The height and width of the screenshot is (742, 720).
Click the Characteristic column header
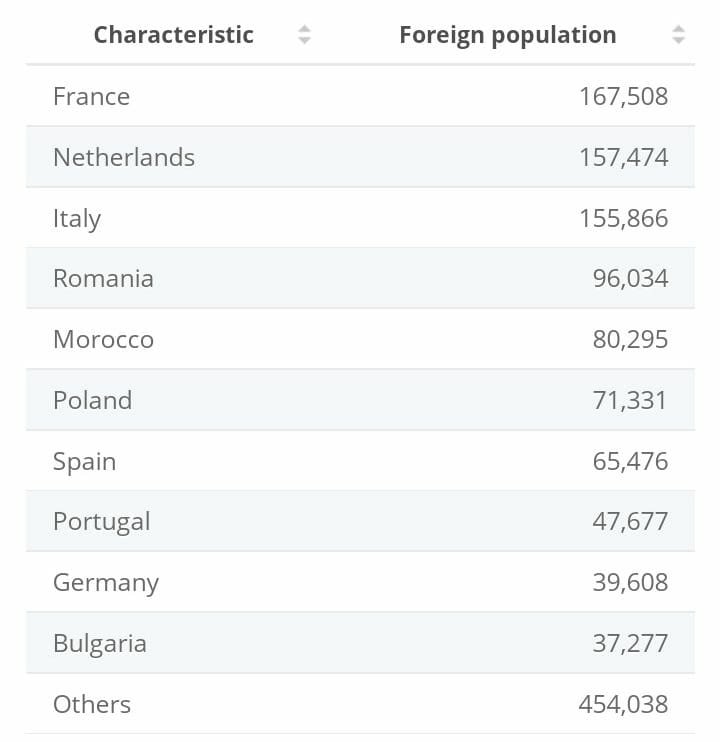173,35
